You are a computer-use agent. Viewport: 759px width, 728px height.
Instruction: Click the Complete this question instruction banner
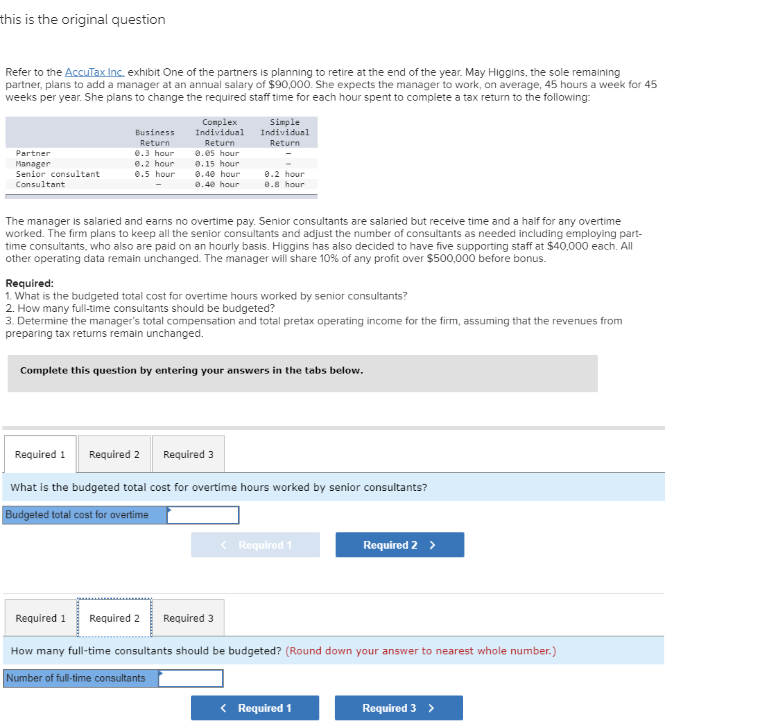pyautogui.click(x=303, y=373)
